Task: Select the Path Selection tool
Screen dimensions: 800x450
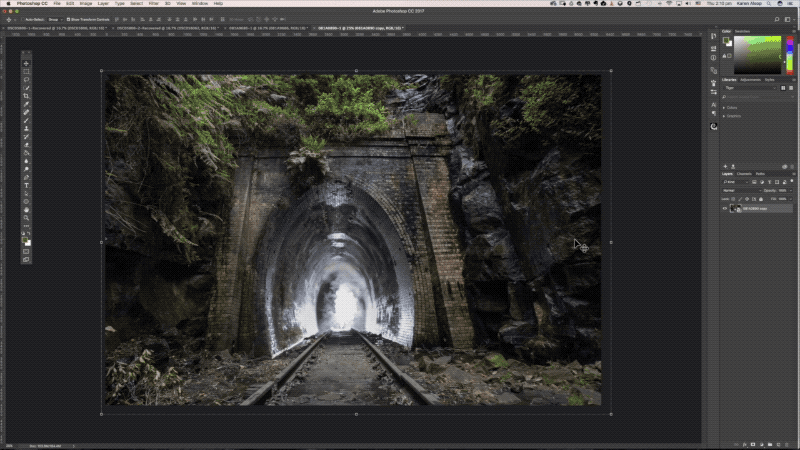Action: [x=26, y=194]
